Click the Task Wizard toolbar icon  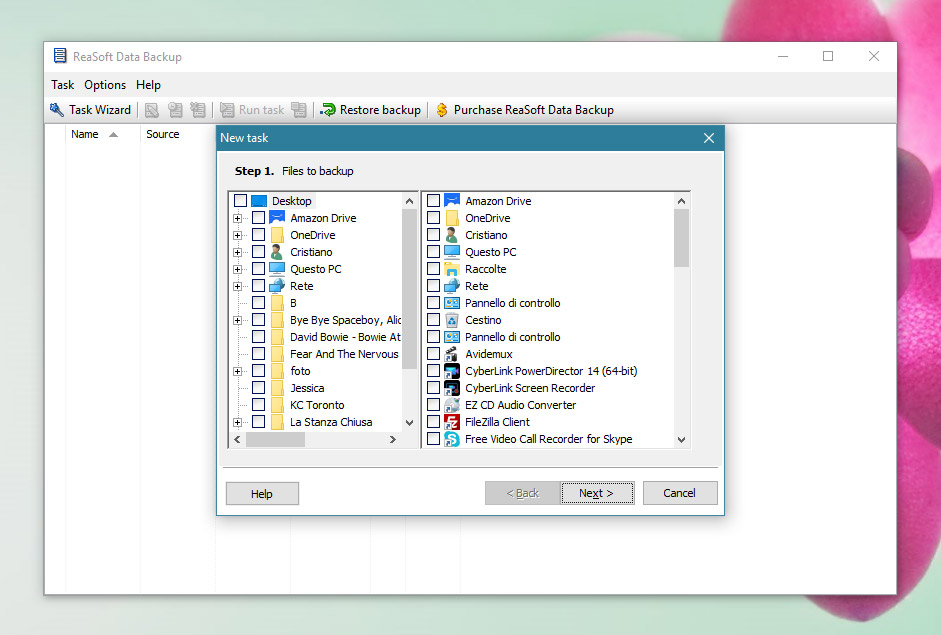[57, 110]
